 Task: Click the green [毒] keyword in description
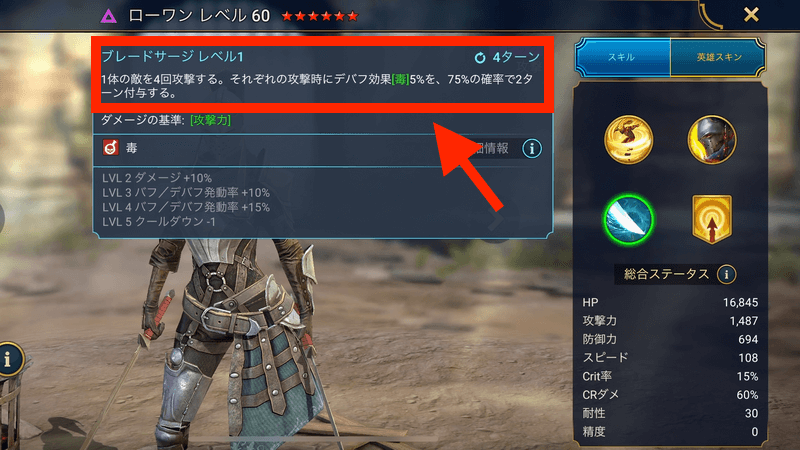click(401, 80)
